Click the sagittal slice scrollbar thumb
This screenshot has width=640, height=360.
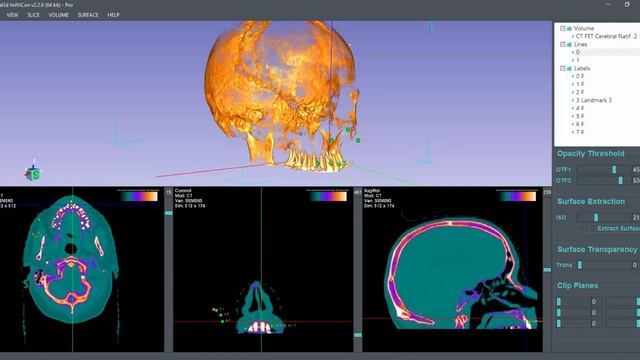(x=547, y=270)
